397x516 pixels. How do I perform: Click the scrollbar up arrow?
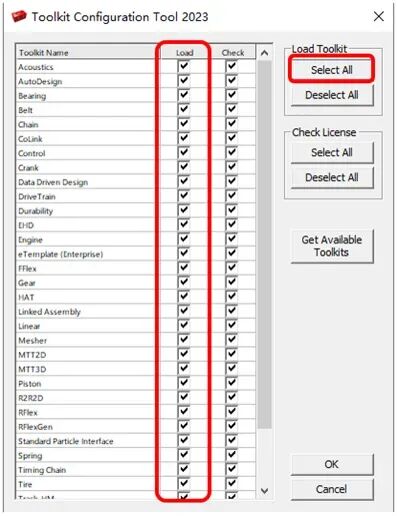coord(264,53)
